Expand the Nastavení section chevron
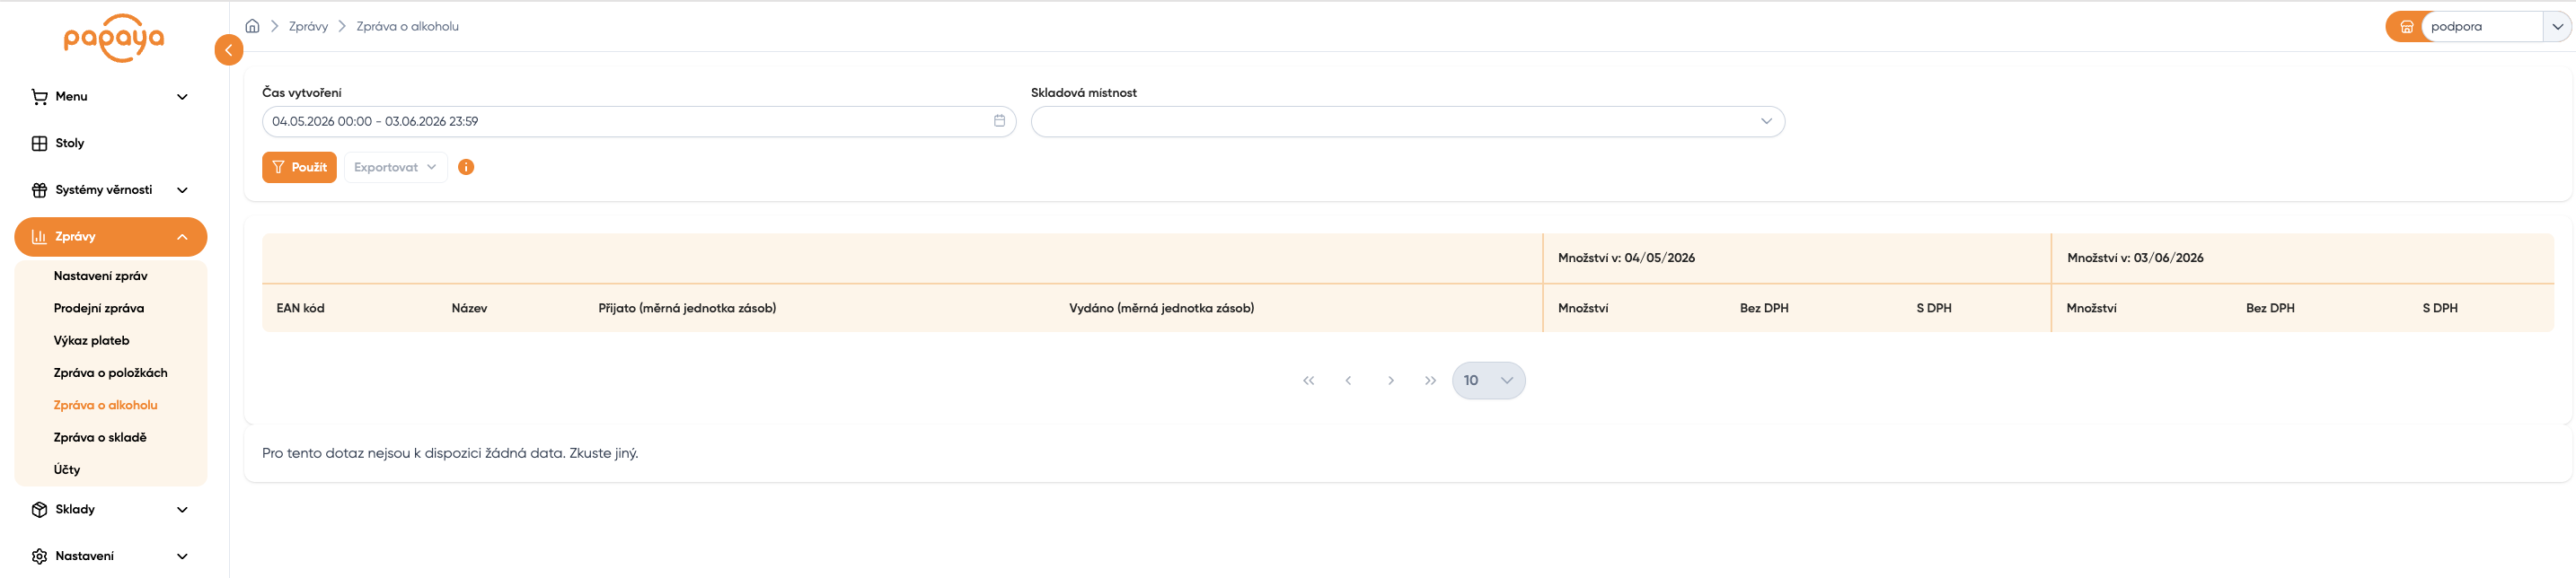 point(182,556)
